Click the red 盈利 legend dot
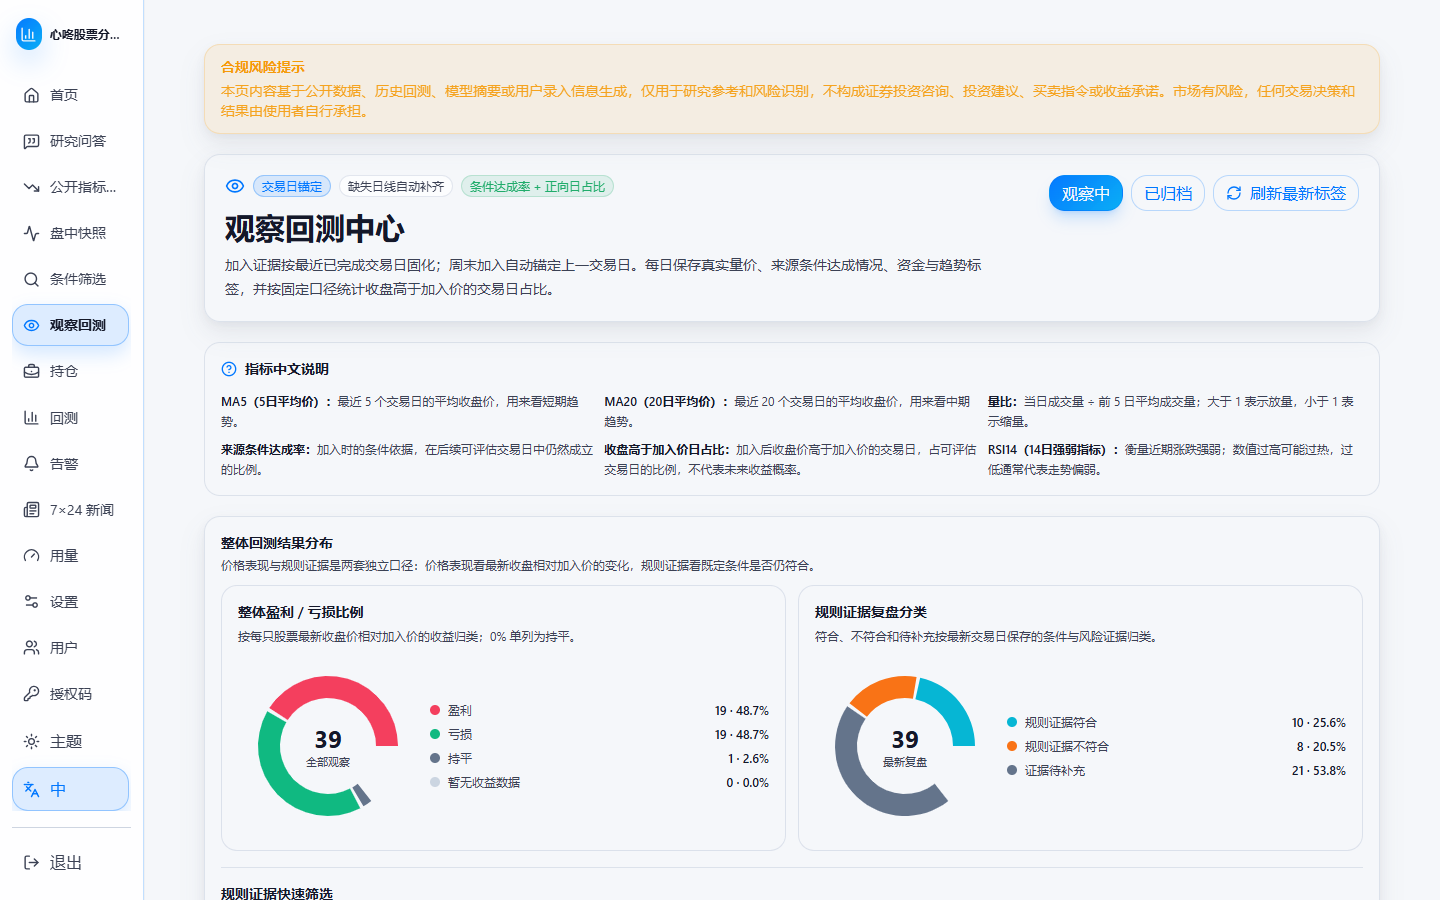This screenshot has height=900, width=1440. point(435,710)
